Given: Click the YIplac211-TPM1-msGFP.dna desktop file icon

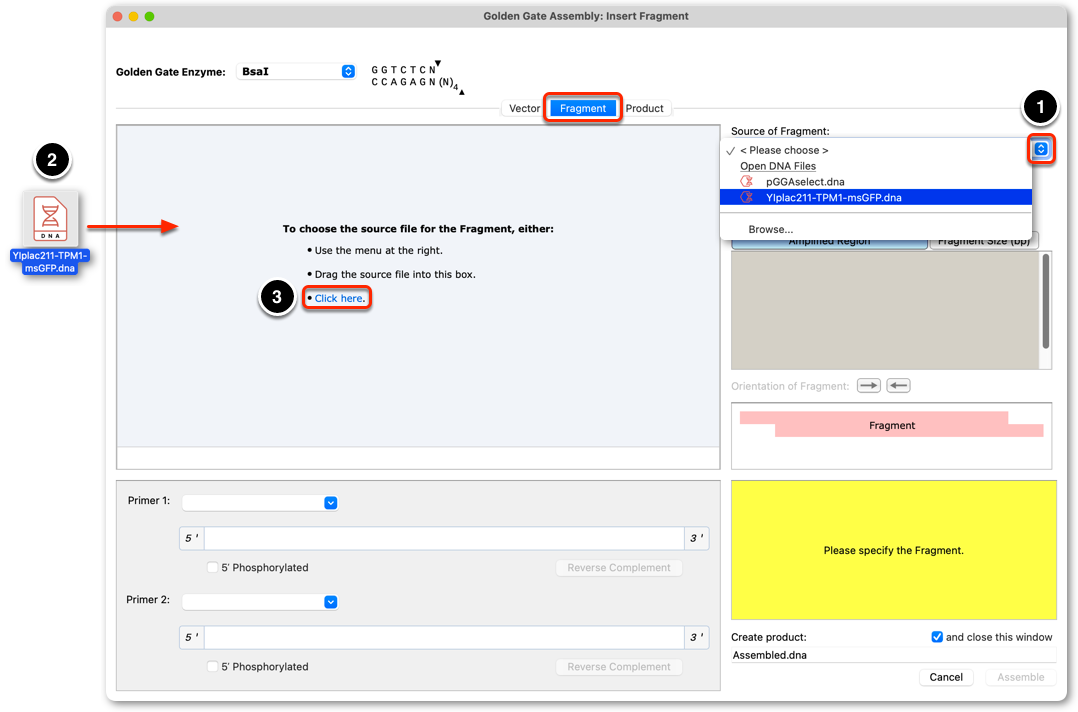Looking at the screenshot, I should (x=50, y=219).
